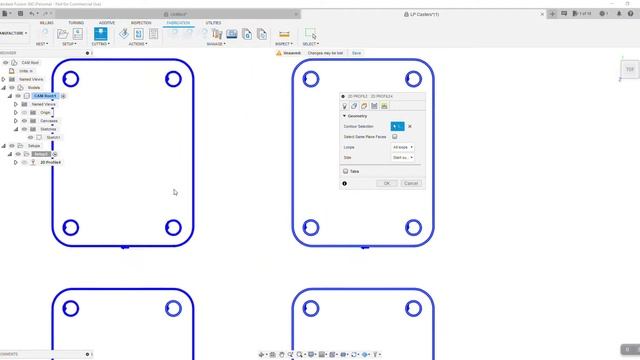Select Sketch1 in the browser
The width and height of the screenshot is (640, 360).
(53, 138)
